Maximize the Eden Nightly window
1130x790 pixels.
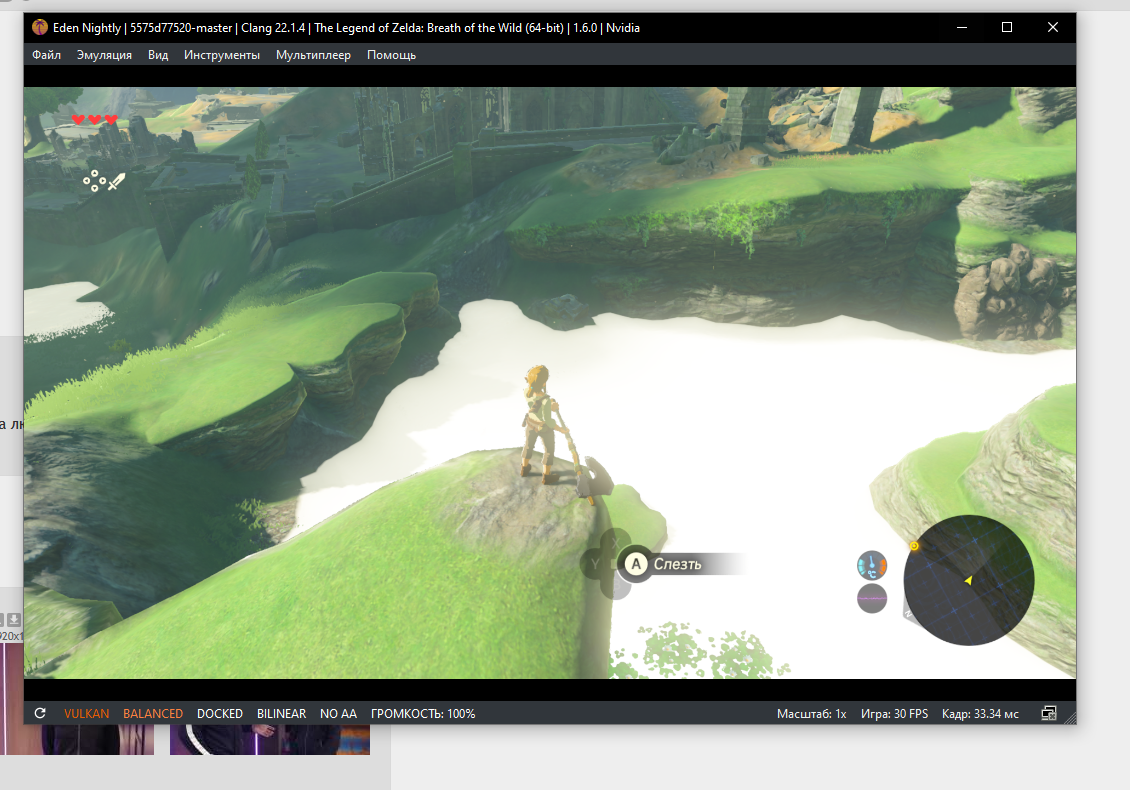[x=1007, y=27]
